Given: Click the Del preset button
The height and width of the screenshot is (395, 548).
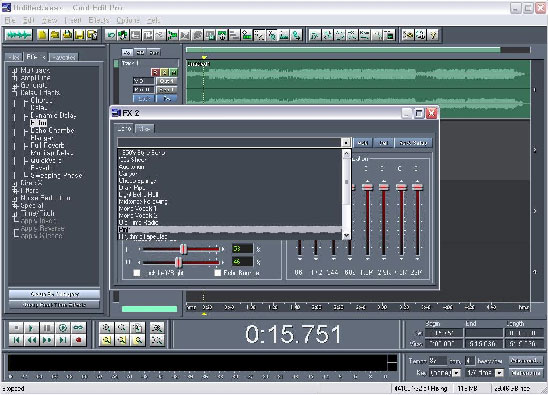Looking at the screenshot, I should click(x=383, y=143).
